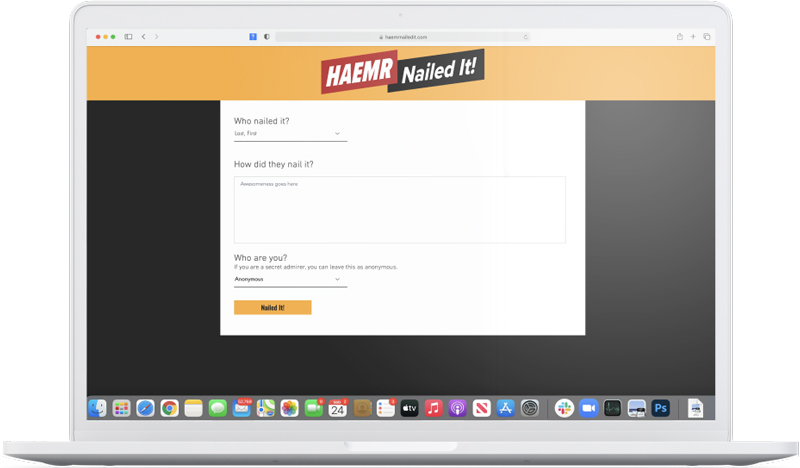Open Photoshop from the dock
Viewport: 800px width, 468px height.
click(660, 408)
